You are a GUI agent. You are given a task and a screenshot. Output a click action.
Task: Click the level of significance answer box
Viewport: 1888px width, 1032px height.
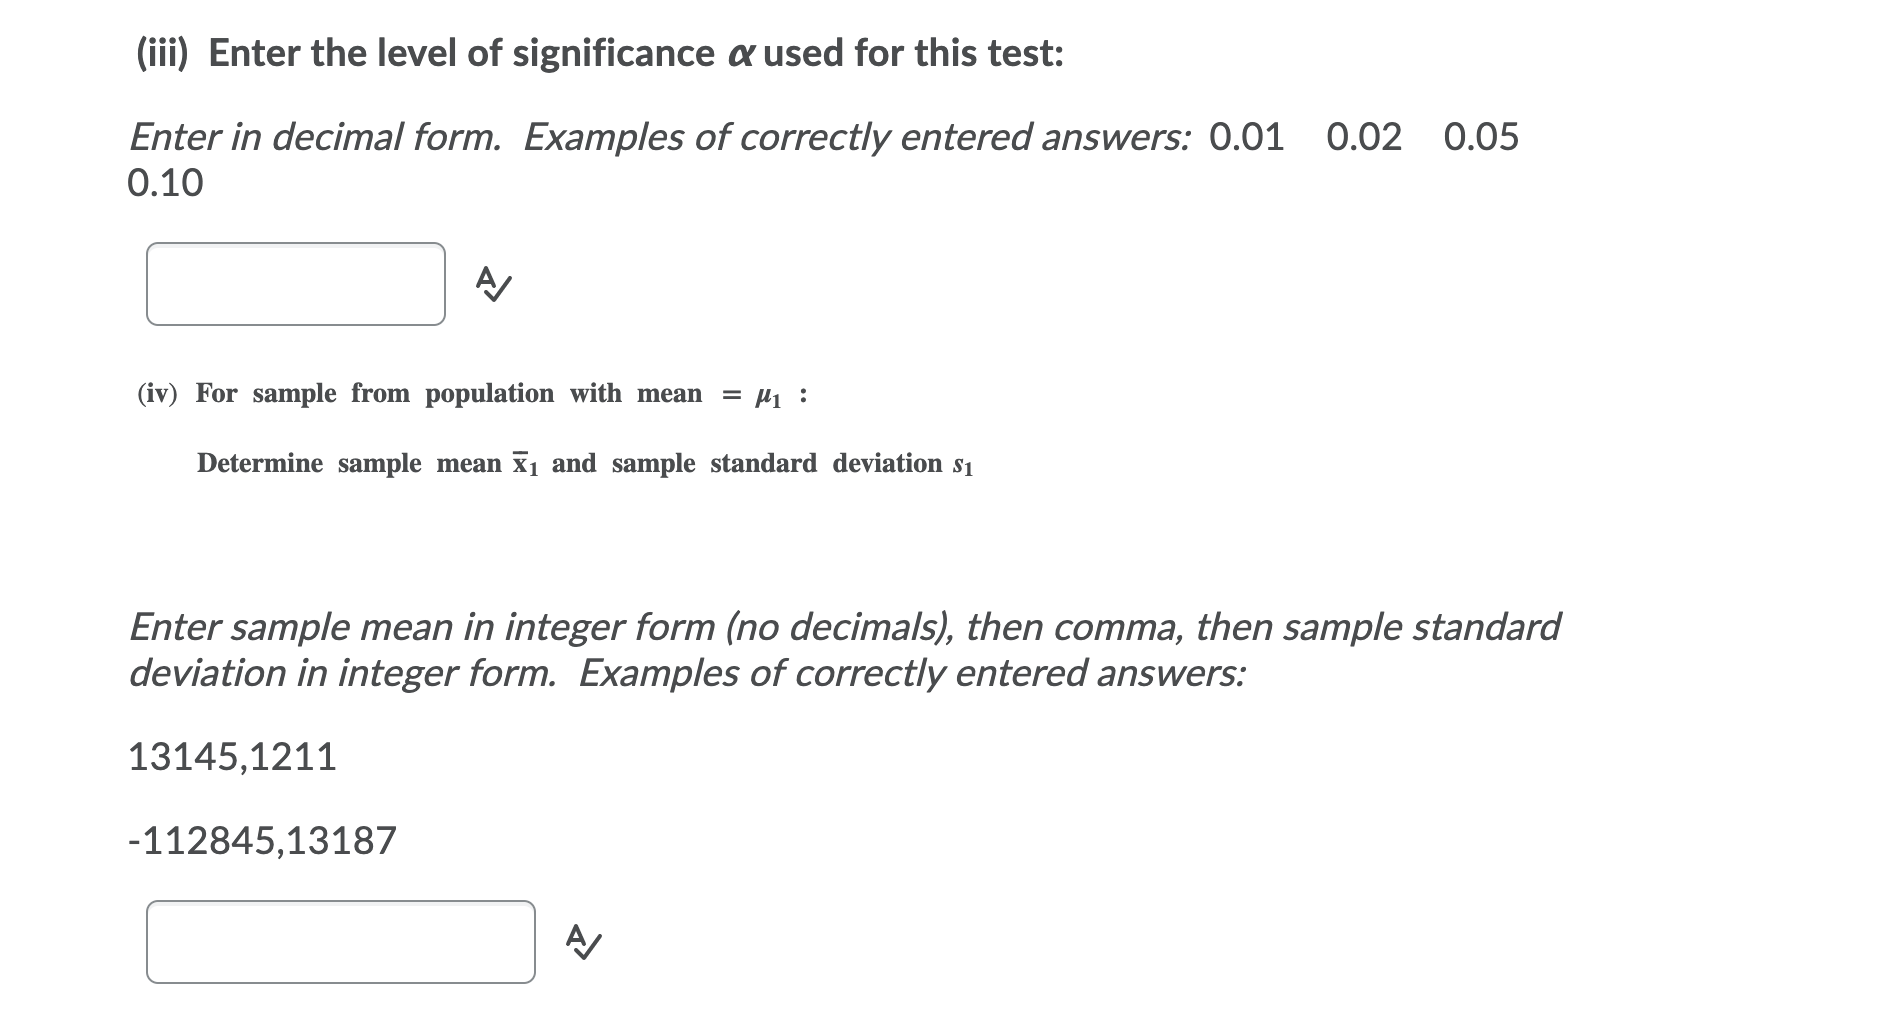[x=296, y=284]
